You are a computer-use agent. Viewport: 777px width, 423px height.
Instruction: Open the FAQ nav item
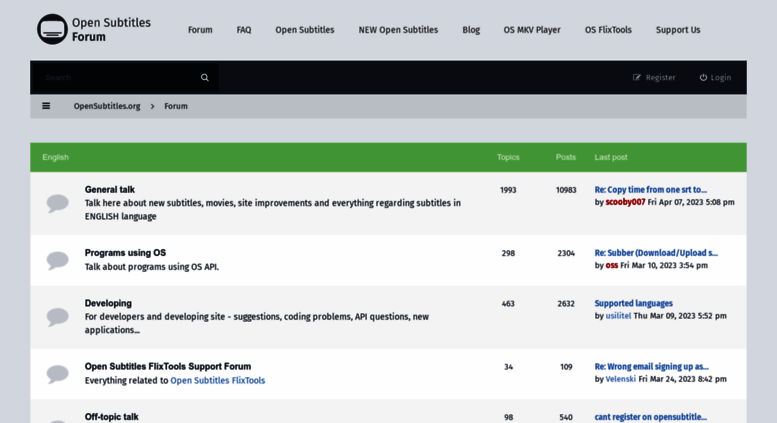point(244,30)
